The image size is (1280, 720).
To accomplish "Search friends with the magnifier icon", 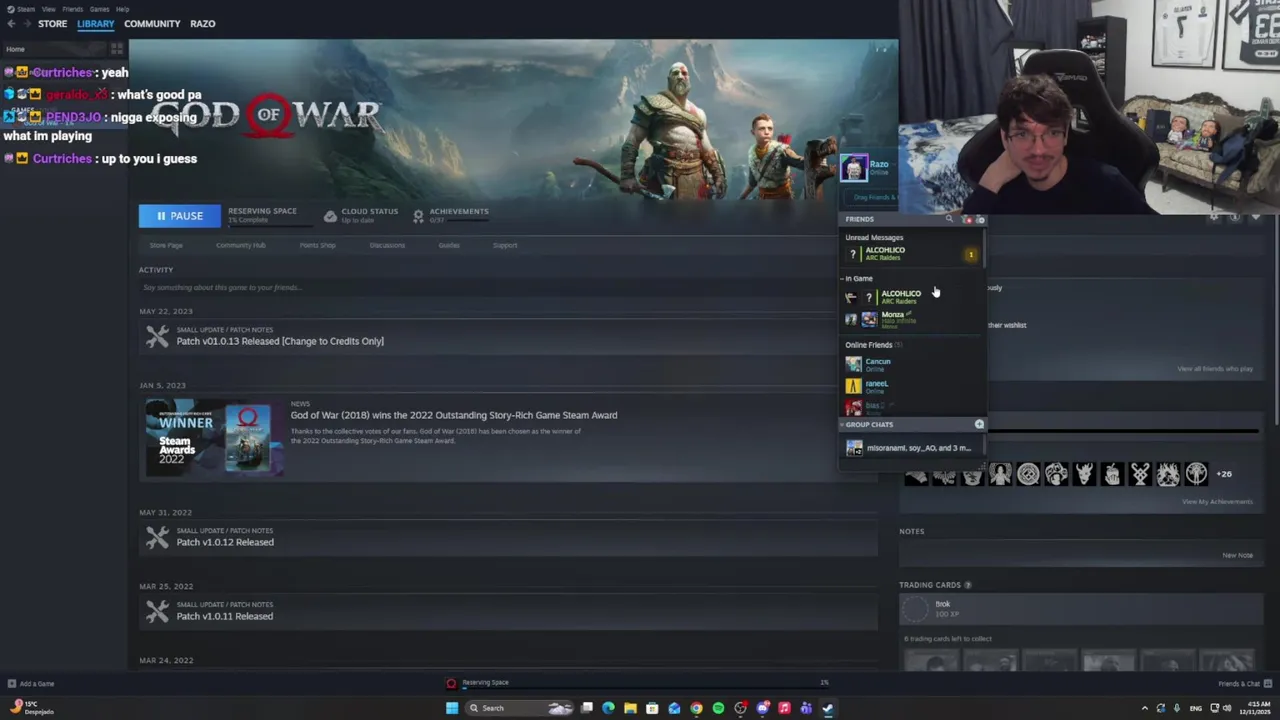I will point(949,219).
